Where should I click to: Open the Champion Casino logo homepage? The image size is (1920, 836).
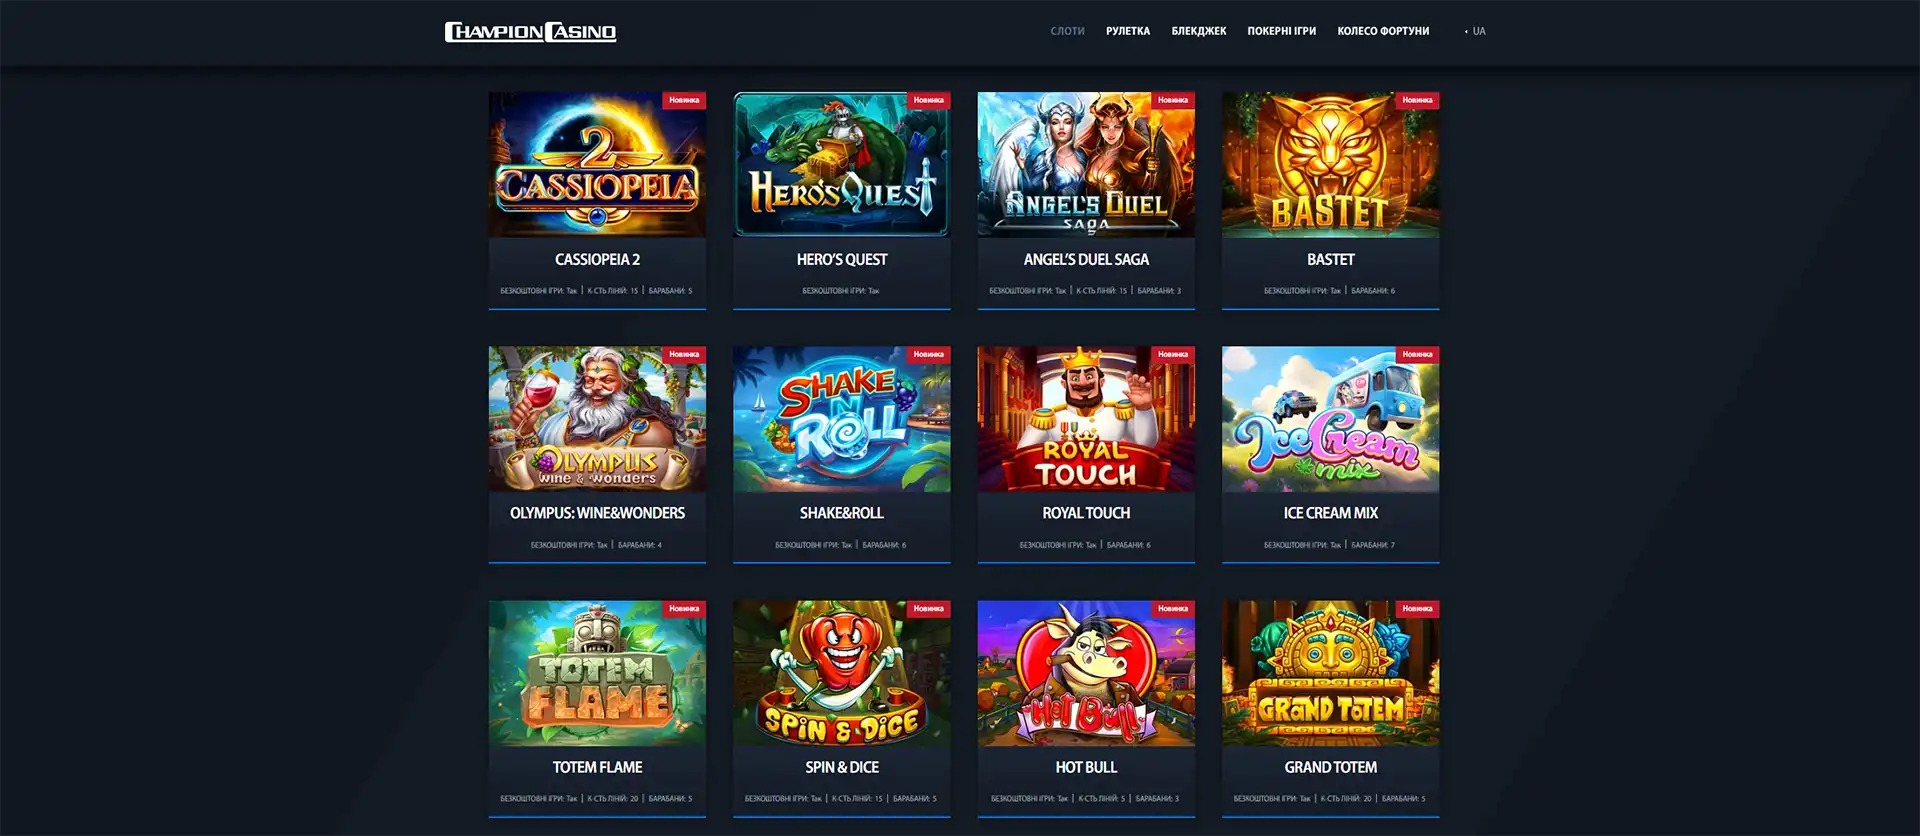click(530, 32)
